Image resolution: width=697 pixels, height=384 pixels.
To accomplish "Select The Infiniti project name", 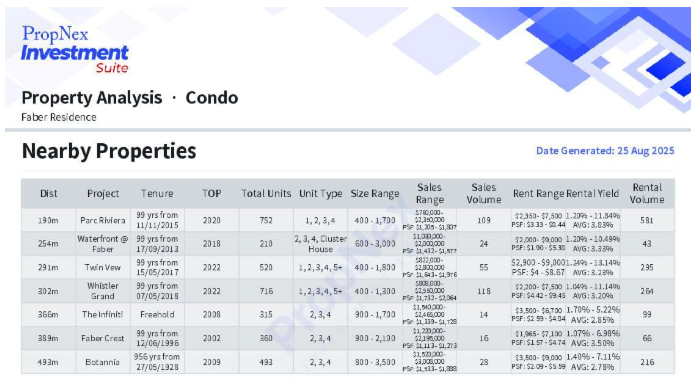I will point(103,315).
